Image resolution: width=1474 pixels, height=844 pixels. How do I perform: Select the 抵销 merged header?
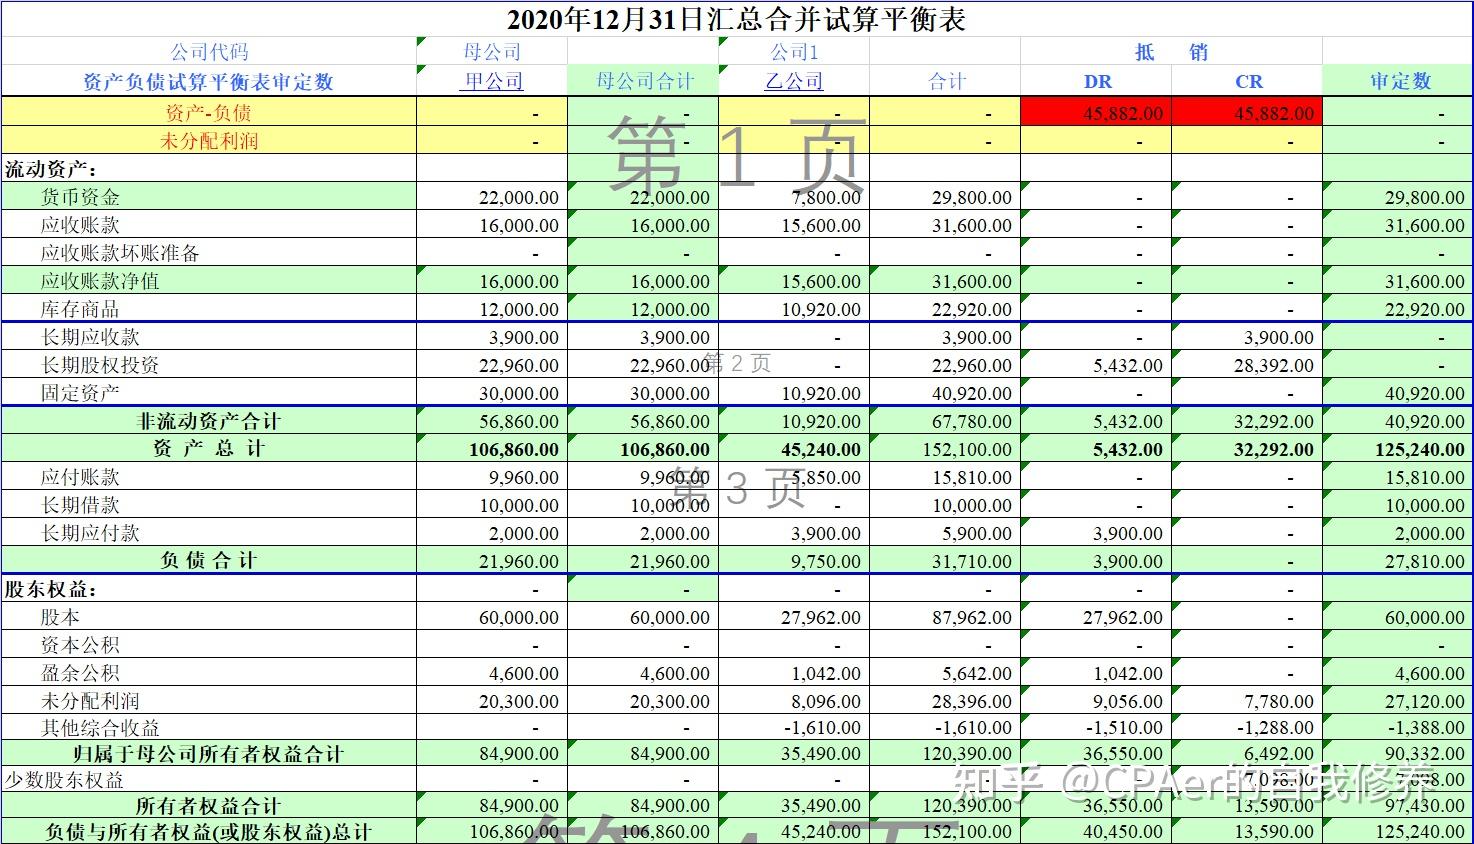coord(1171,52)
